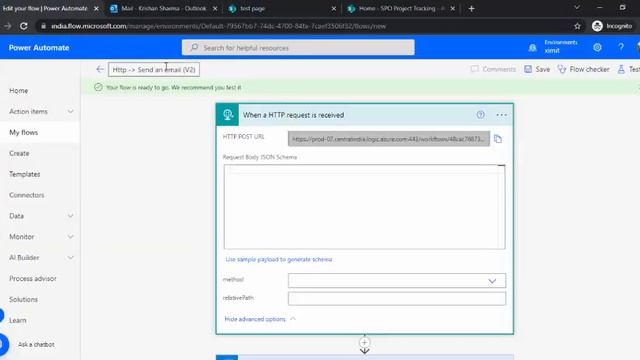This screenshot has width=640, height=360.
Task: Open Create in sidebar
Action: [x=19, y=153]
